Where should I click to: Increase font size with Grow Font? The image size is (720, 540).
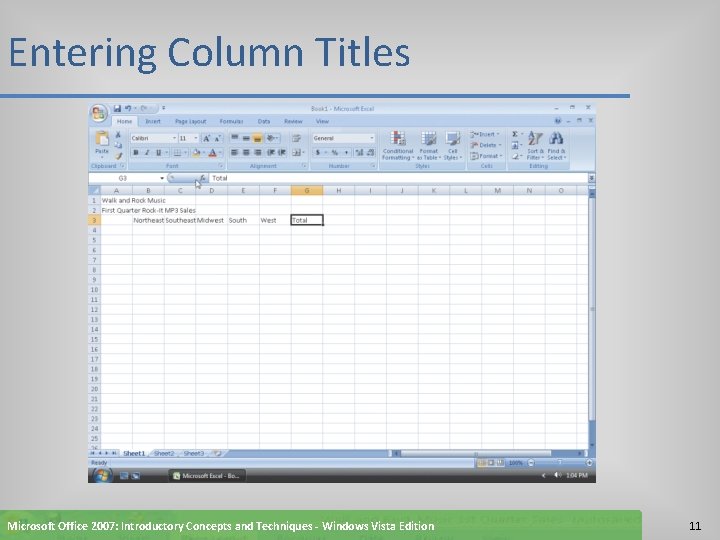point(206,138)
